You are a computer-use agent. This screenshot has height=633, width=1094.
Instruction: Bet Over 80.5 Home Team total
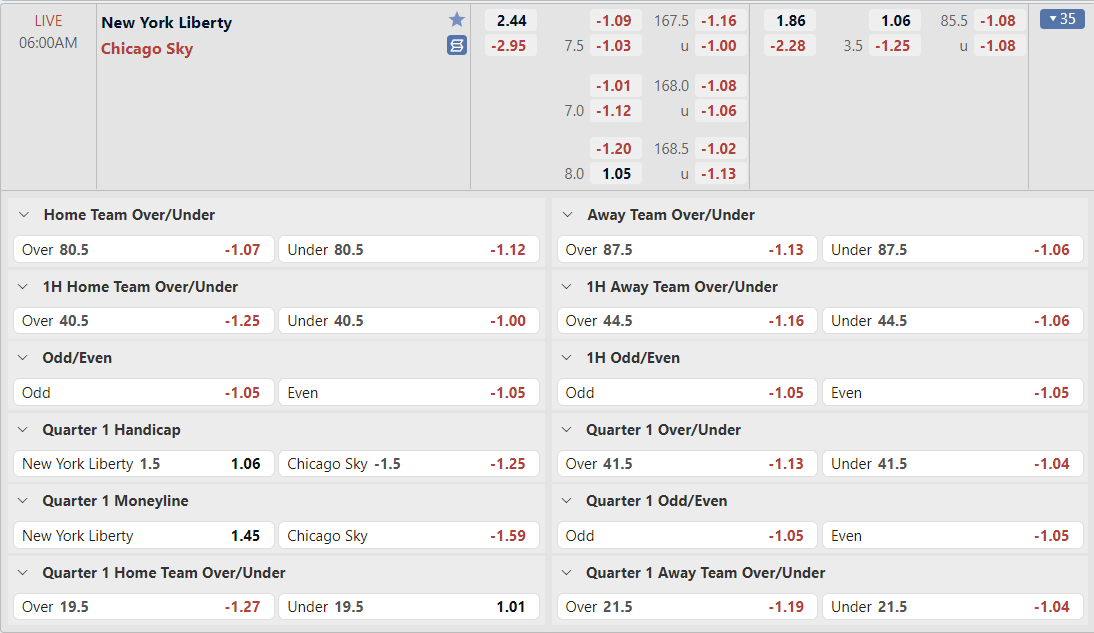(x=143, y=250)
